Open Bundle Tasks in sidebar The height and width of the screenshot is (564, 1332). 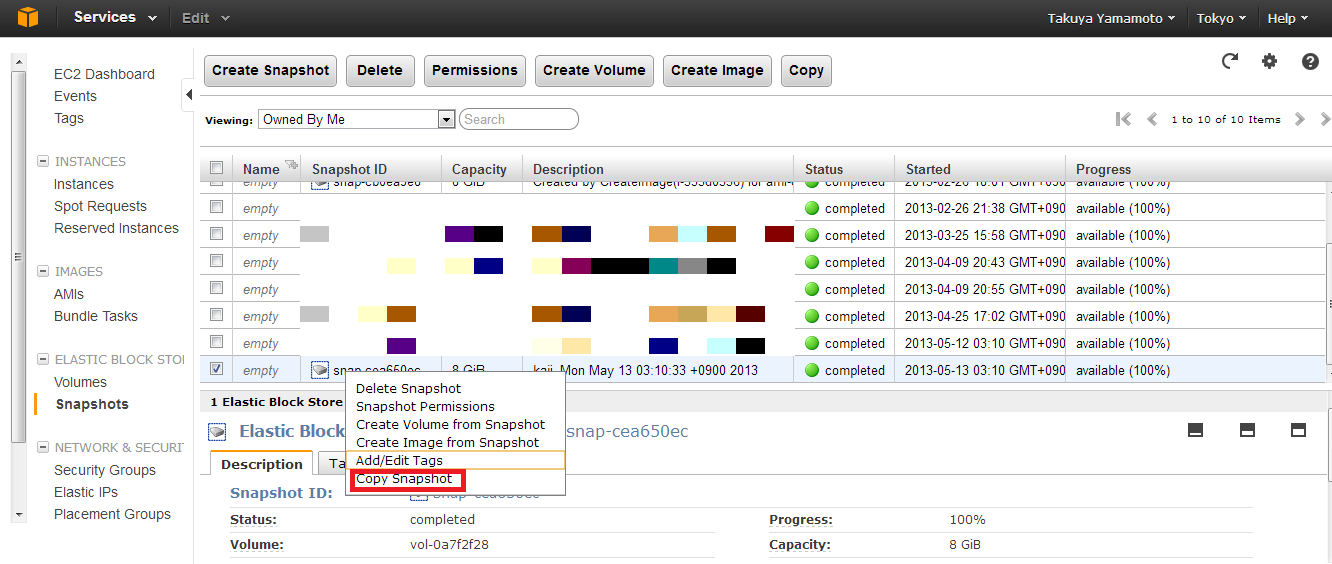click(96, 316)
